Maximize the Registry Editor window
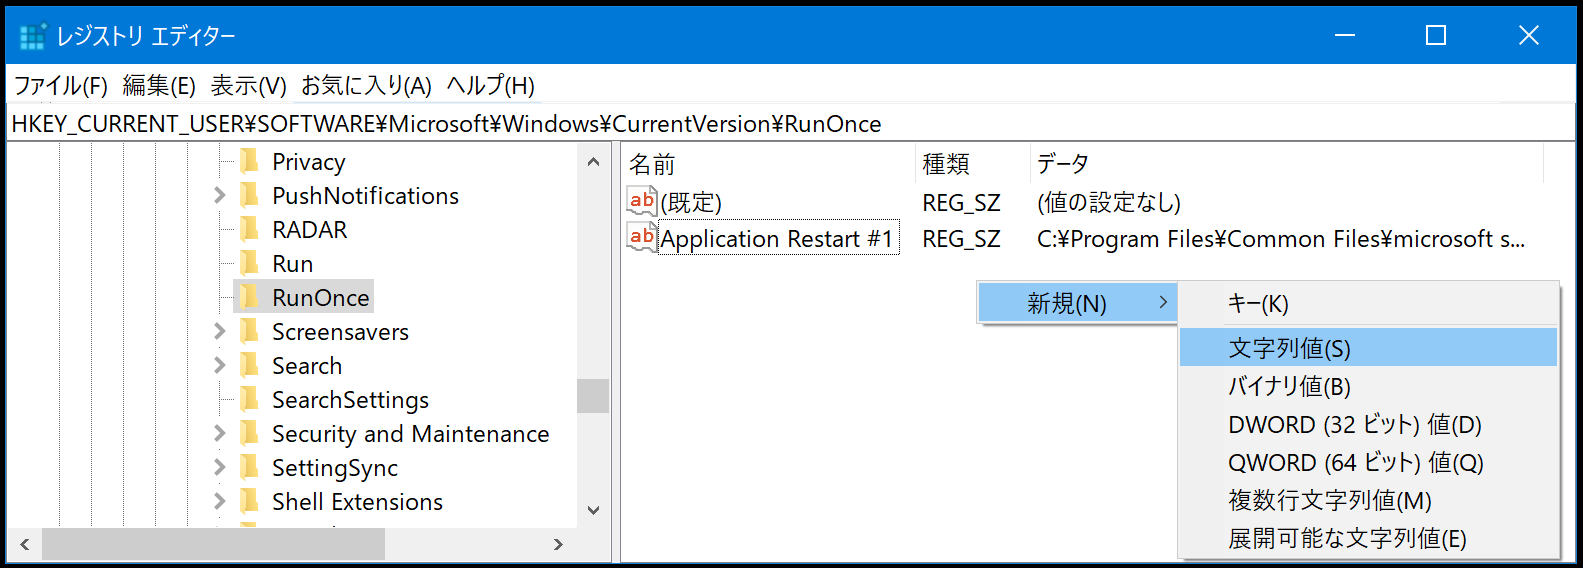The width and height of the screenshot is (1583, 568). pos(1436,36)
